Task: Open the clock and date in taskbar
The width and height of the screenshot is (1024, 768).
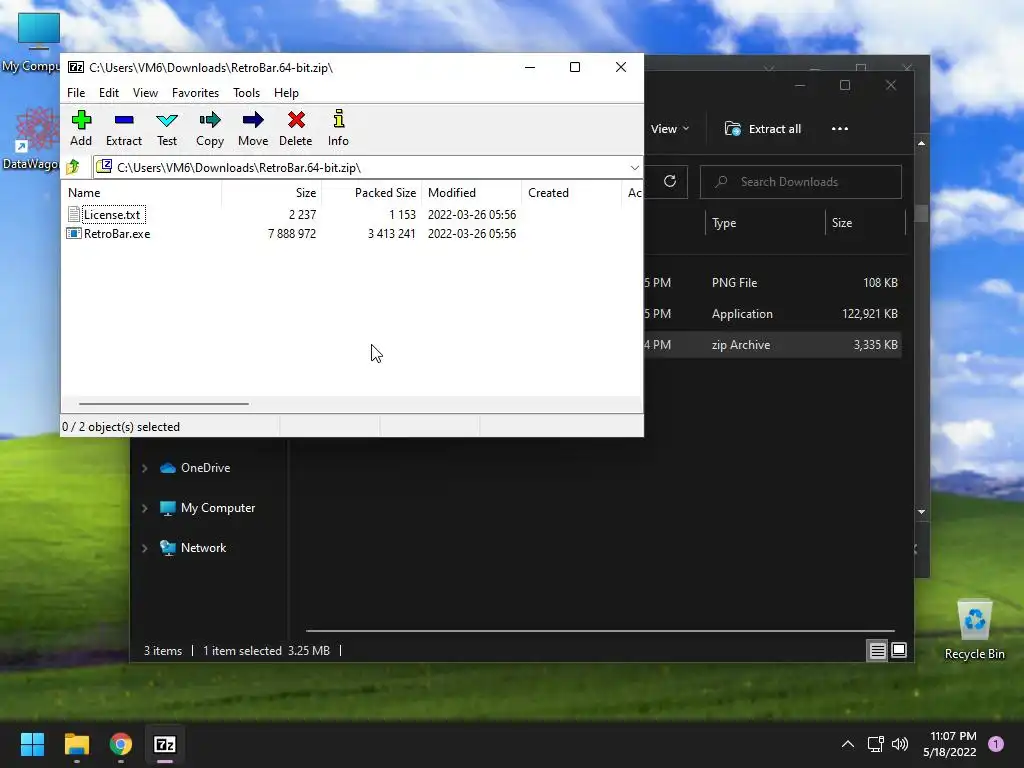Action: tap(950, 744)
